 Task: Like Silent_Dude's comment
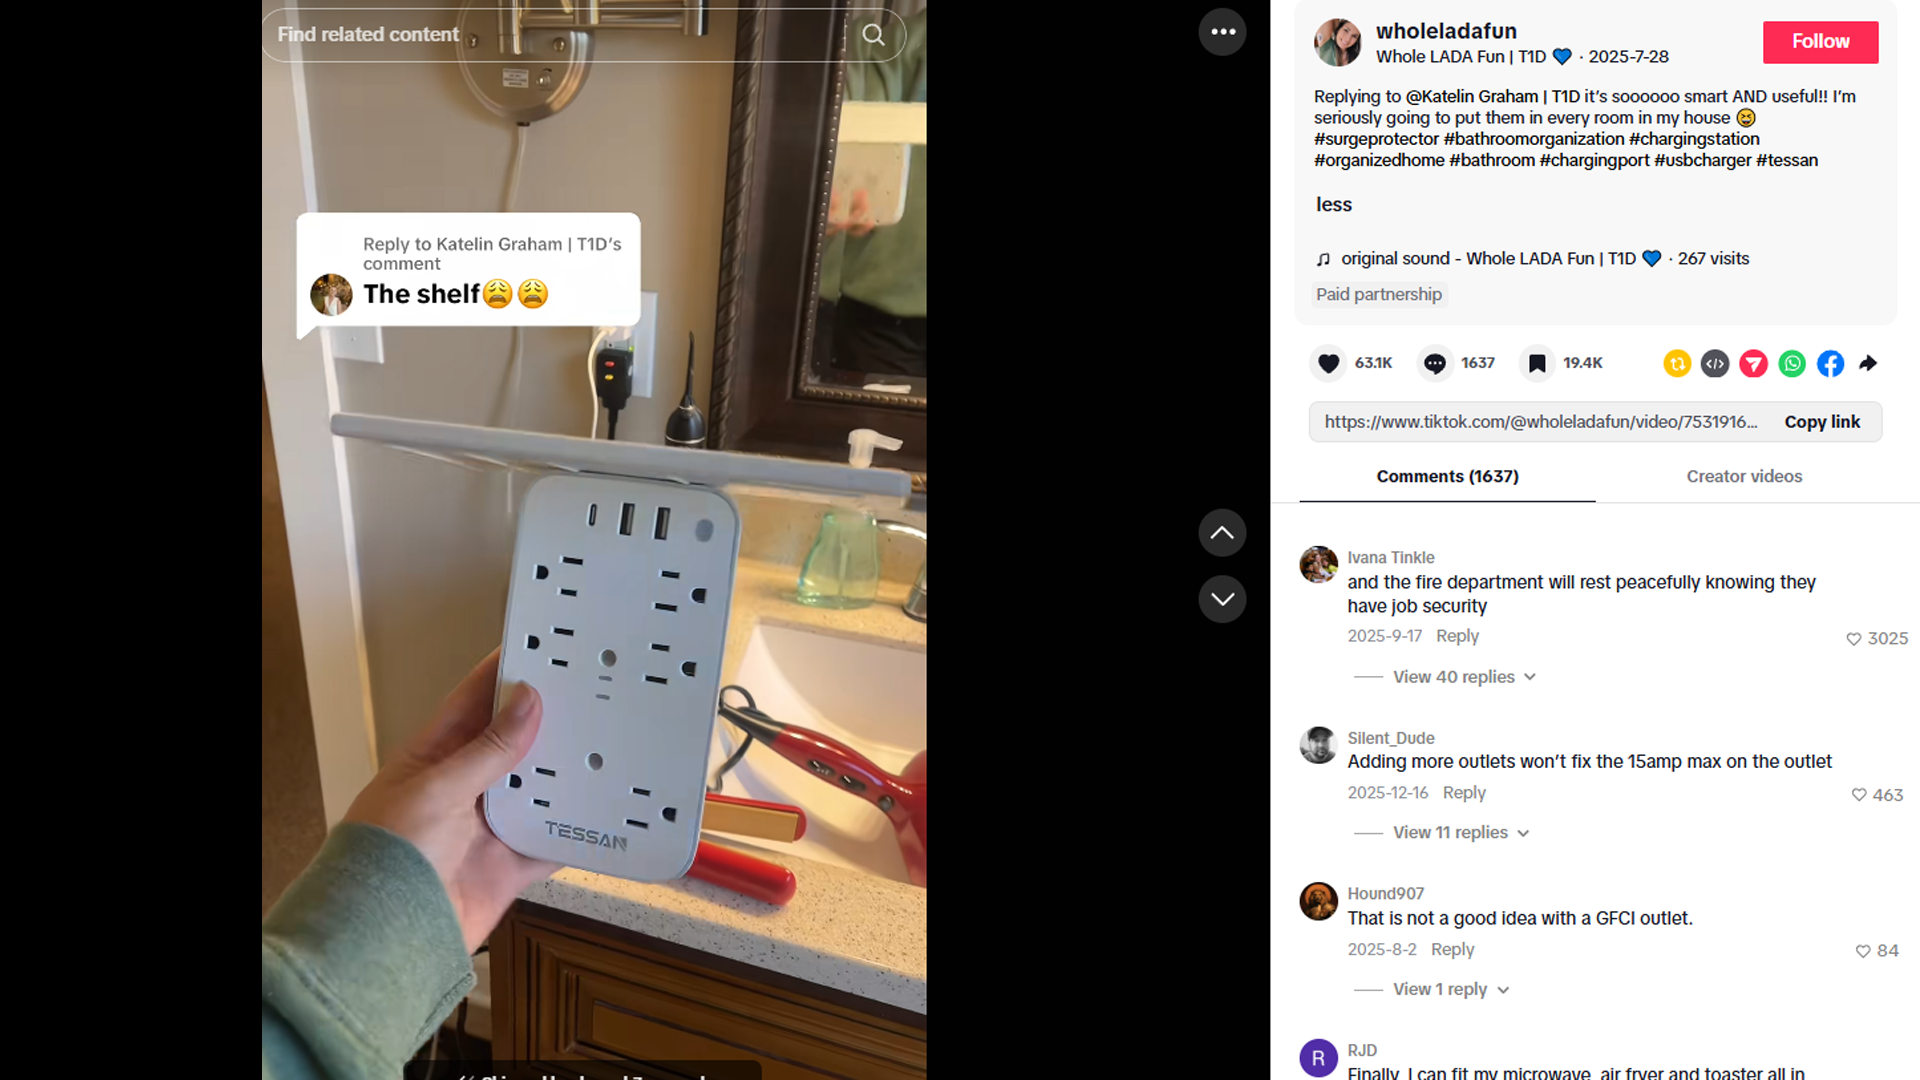coord(1858,795)
